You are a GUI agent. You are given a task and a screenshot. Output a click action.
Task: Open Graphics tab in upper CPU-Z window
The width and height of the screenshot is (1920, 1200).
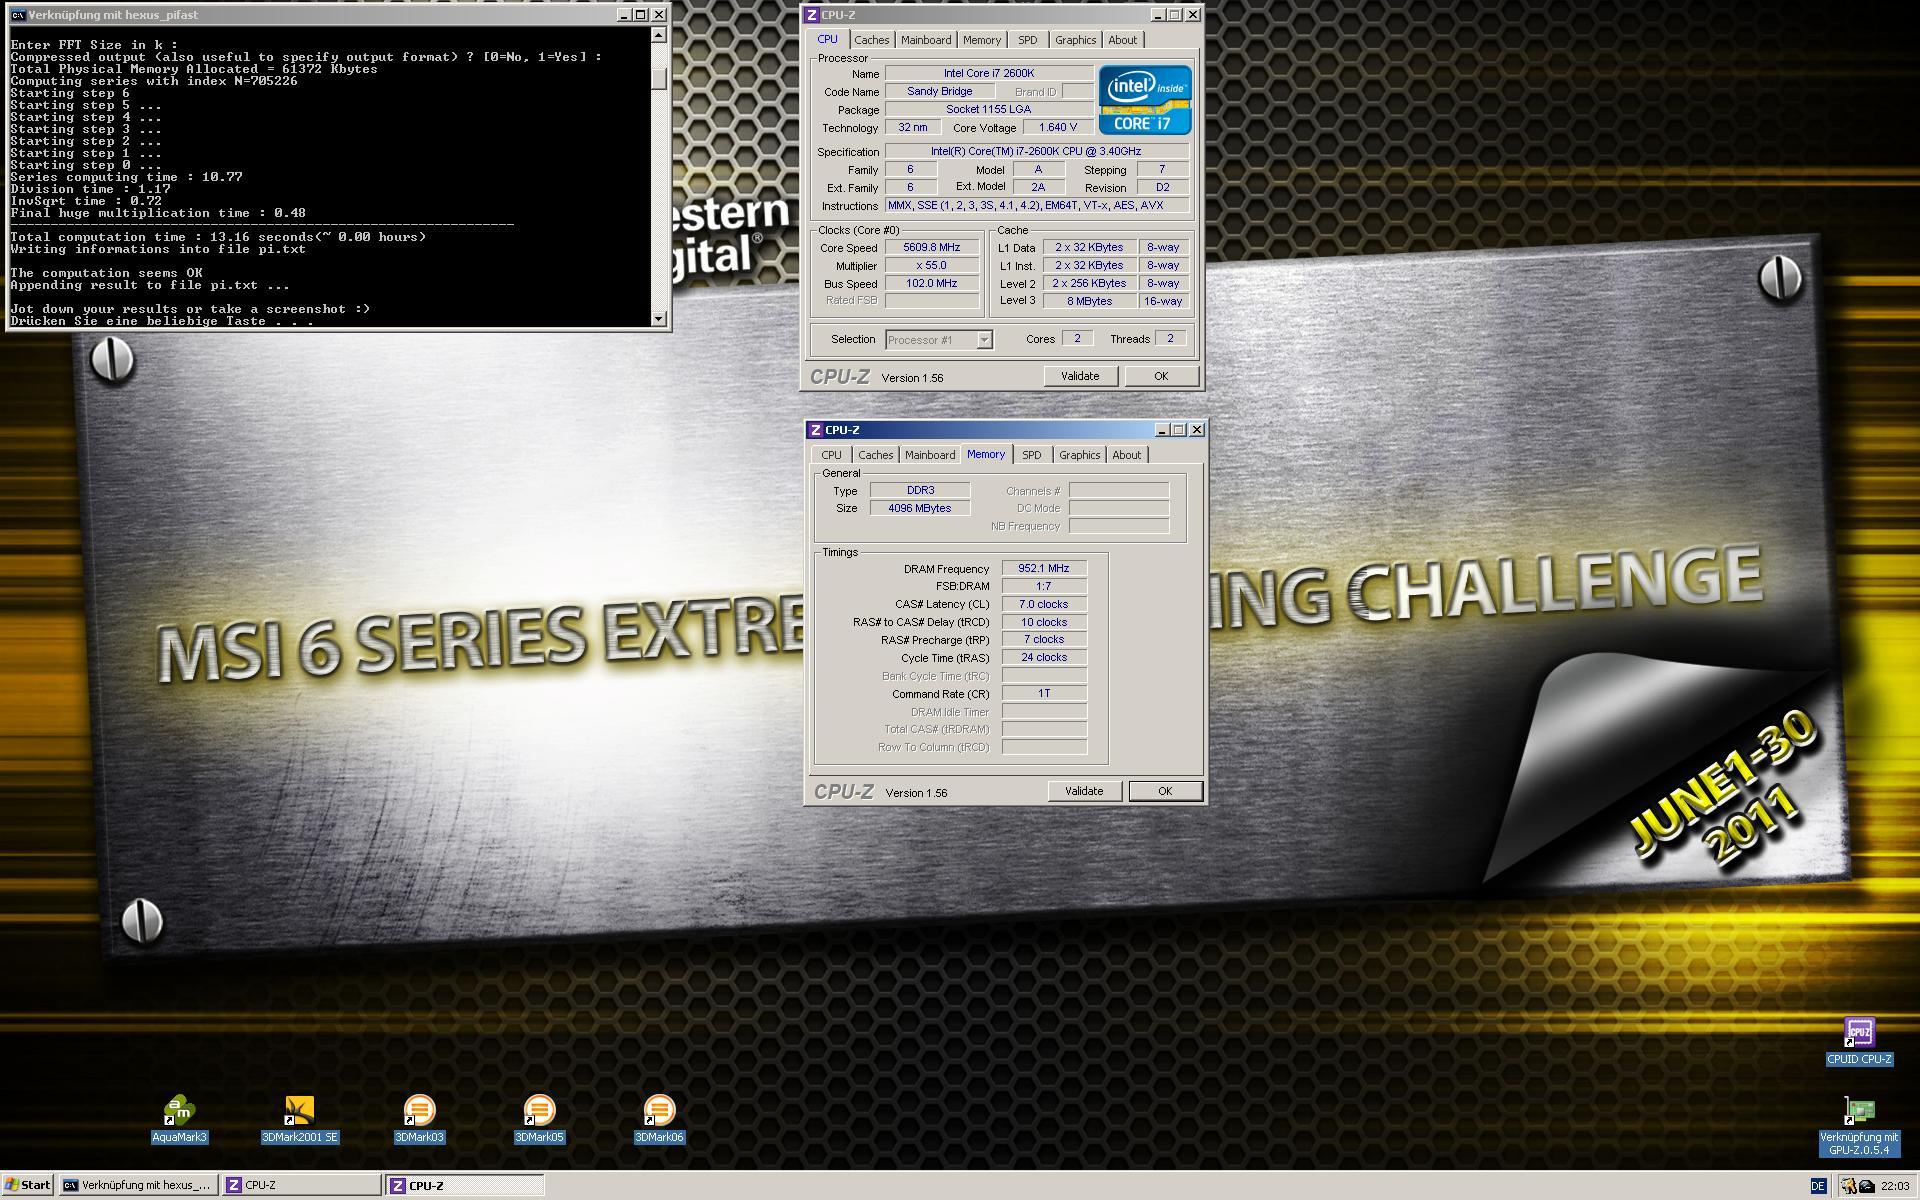point(1075,40)
